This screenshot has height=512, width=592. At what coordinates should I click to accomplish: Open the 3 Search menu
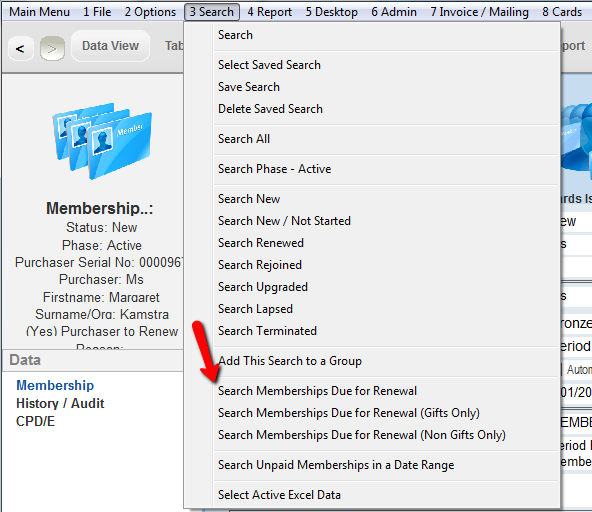pos(212,12)
